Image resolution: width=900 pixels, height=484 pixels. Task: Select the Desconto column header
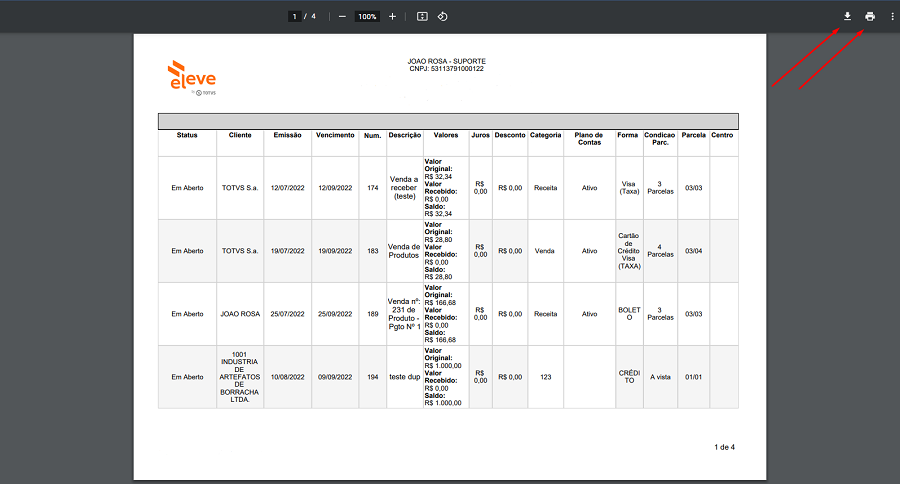(510, 135)
